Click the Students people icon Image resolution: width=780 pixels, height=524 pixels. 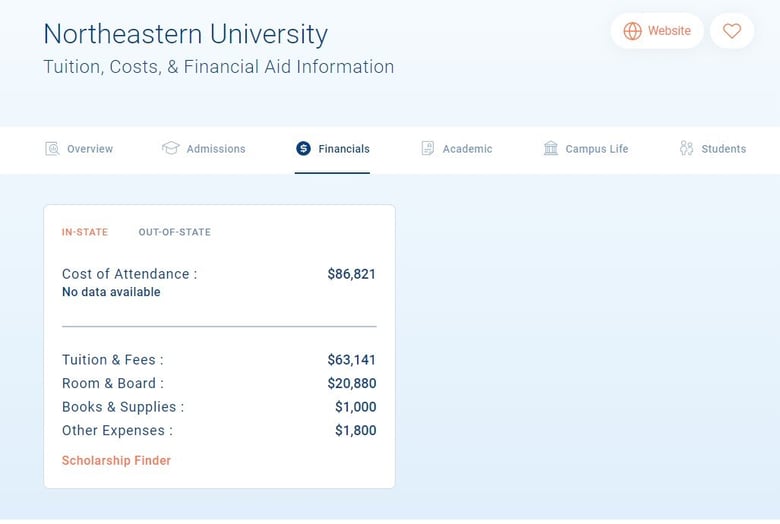(686, 148)
